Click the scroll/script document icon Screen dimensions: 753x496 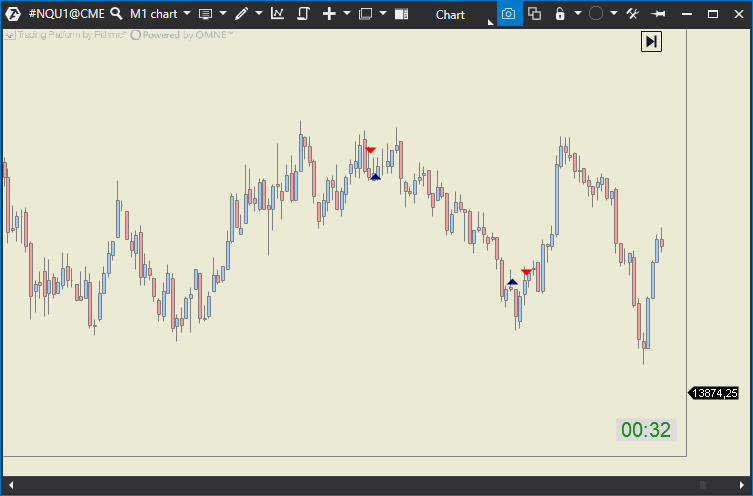pyautogui.click(x=303, y=13)
